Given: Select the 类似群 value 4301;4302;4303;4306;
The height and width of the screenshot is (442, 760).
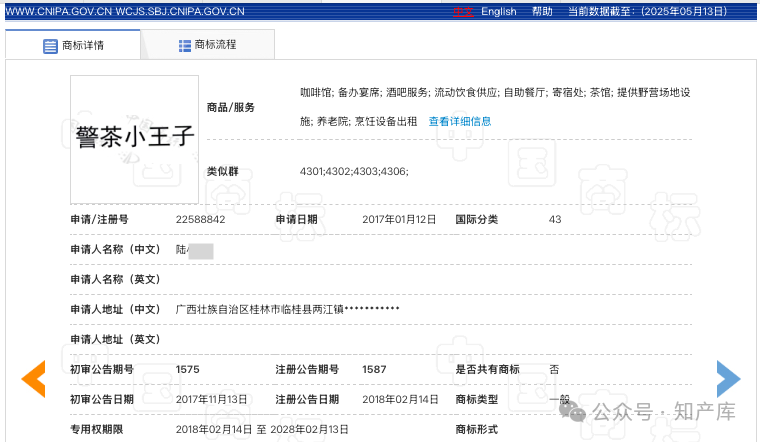Looking at the screenshot, I should click(354, 172).
